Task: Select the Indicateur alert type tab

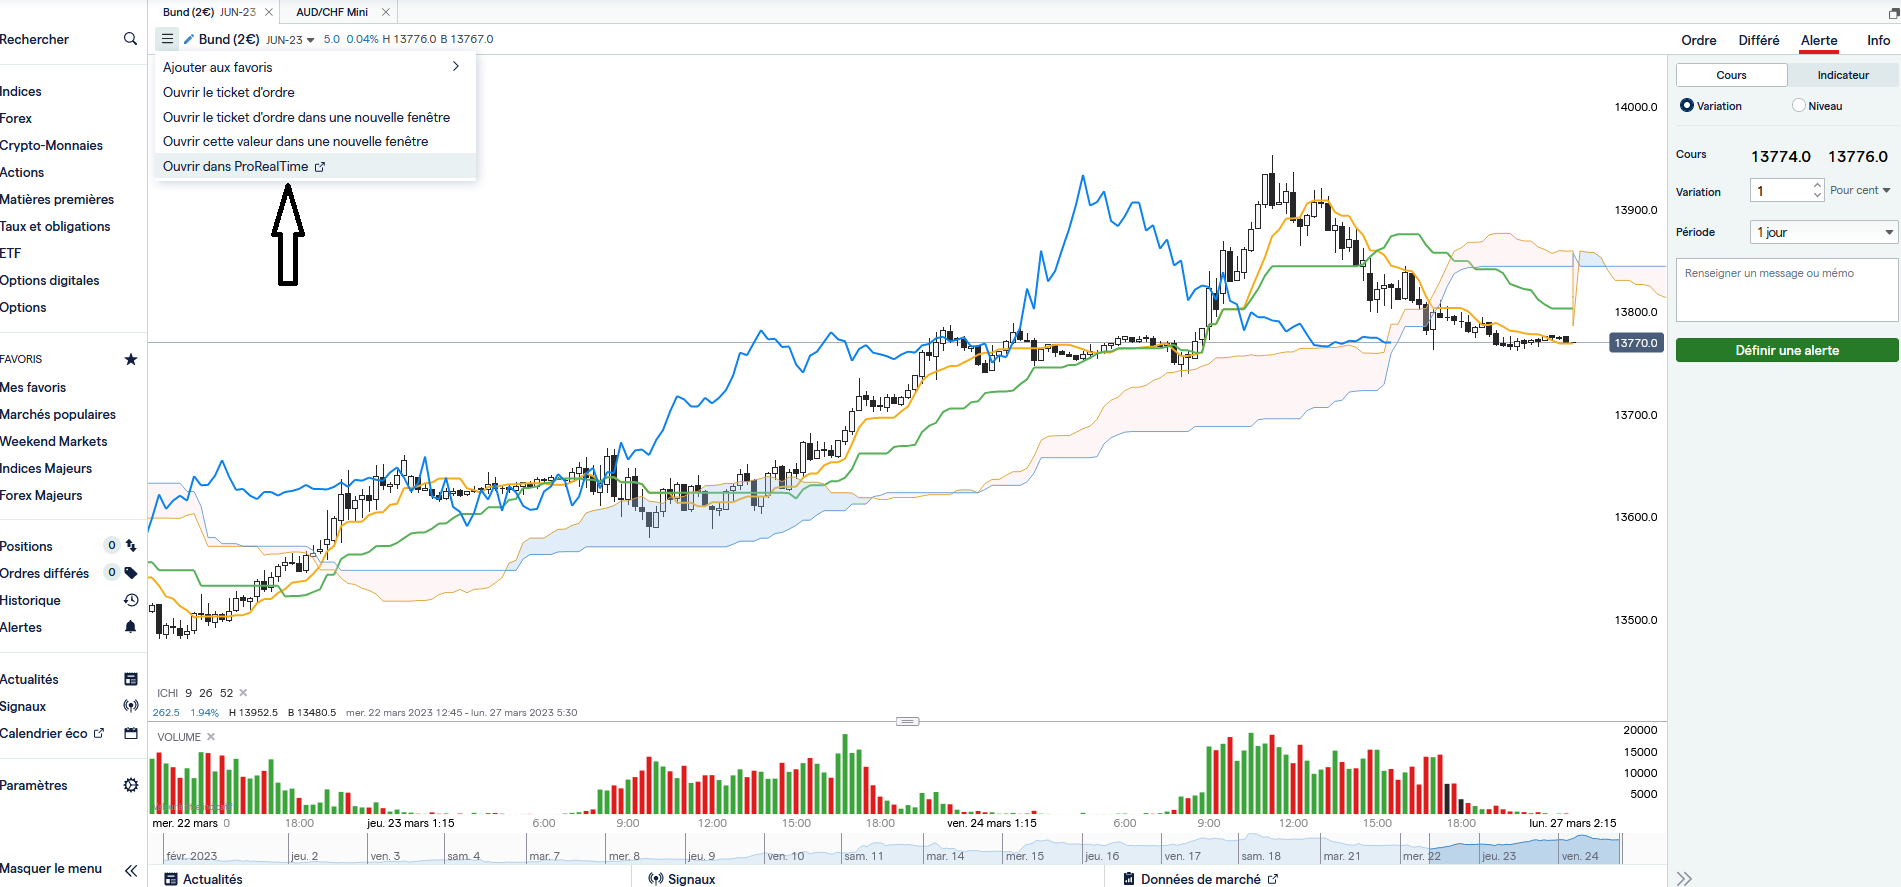Action: 1843,75
